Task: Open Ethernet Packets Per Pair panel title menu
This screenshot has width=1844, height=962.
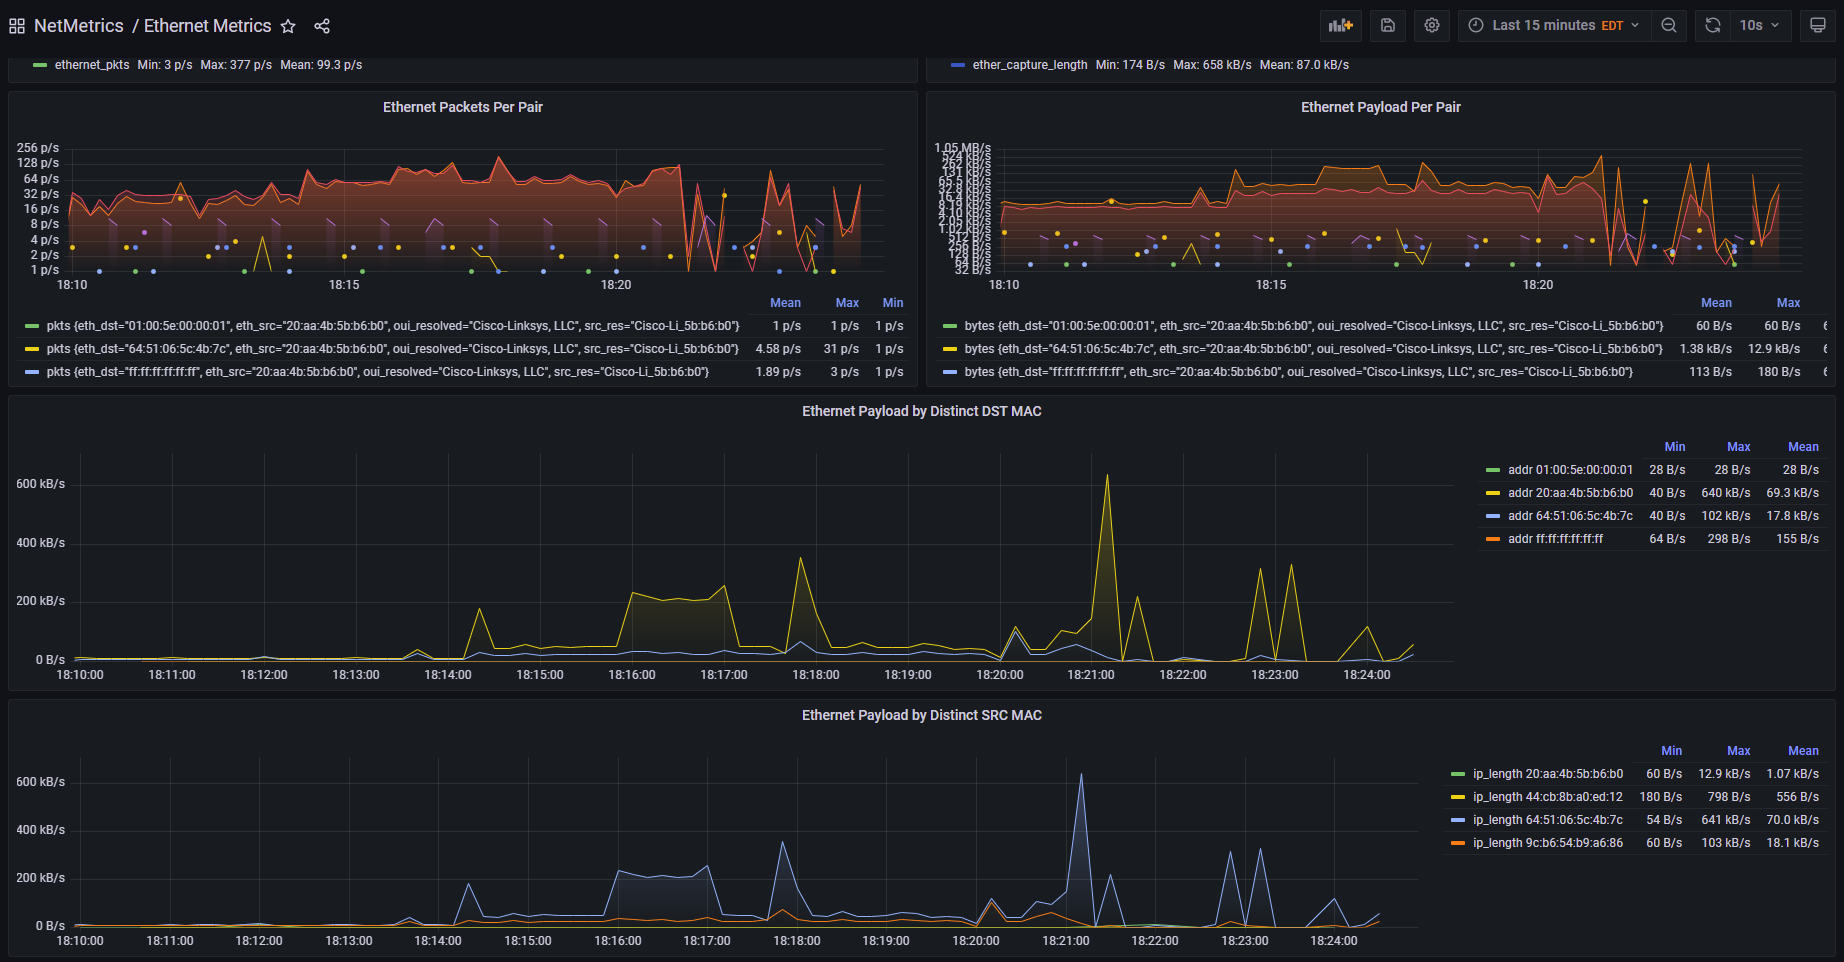Action: 462,107
